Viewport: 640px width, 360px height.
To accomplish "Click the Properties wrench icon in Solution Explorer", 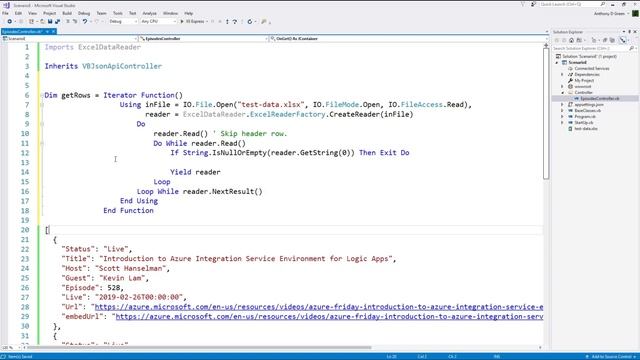I will tap(622, 40).
